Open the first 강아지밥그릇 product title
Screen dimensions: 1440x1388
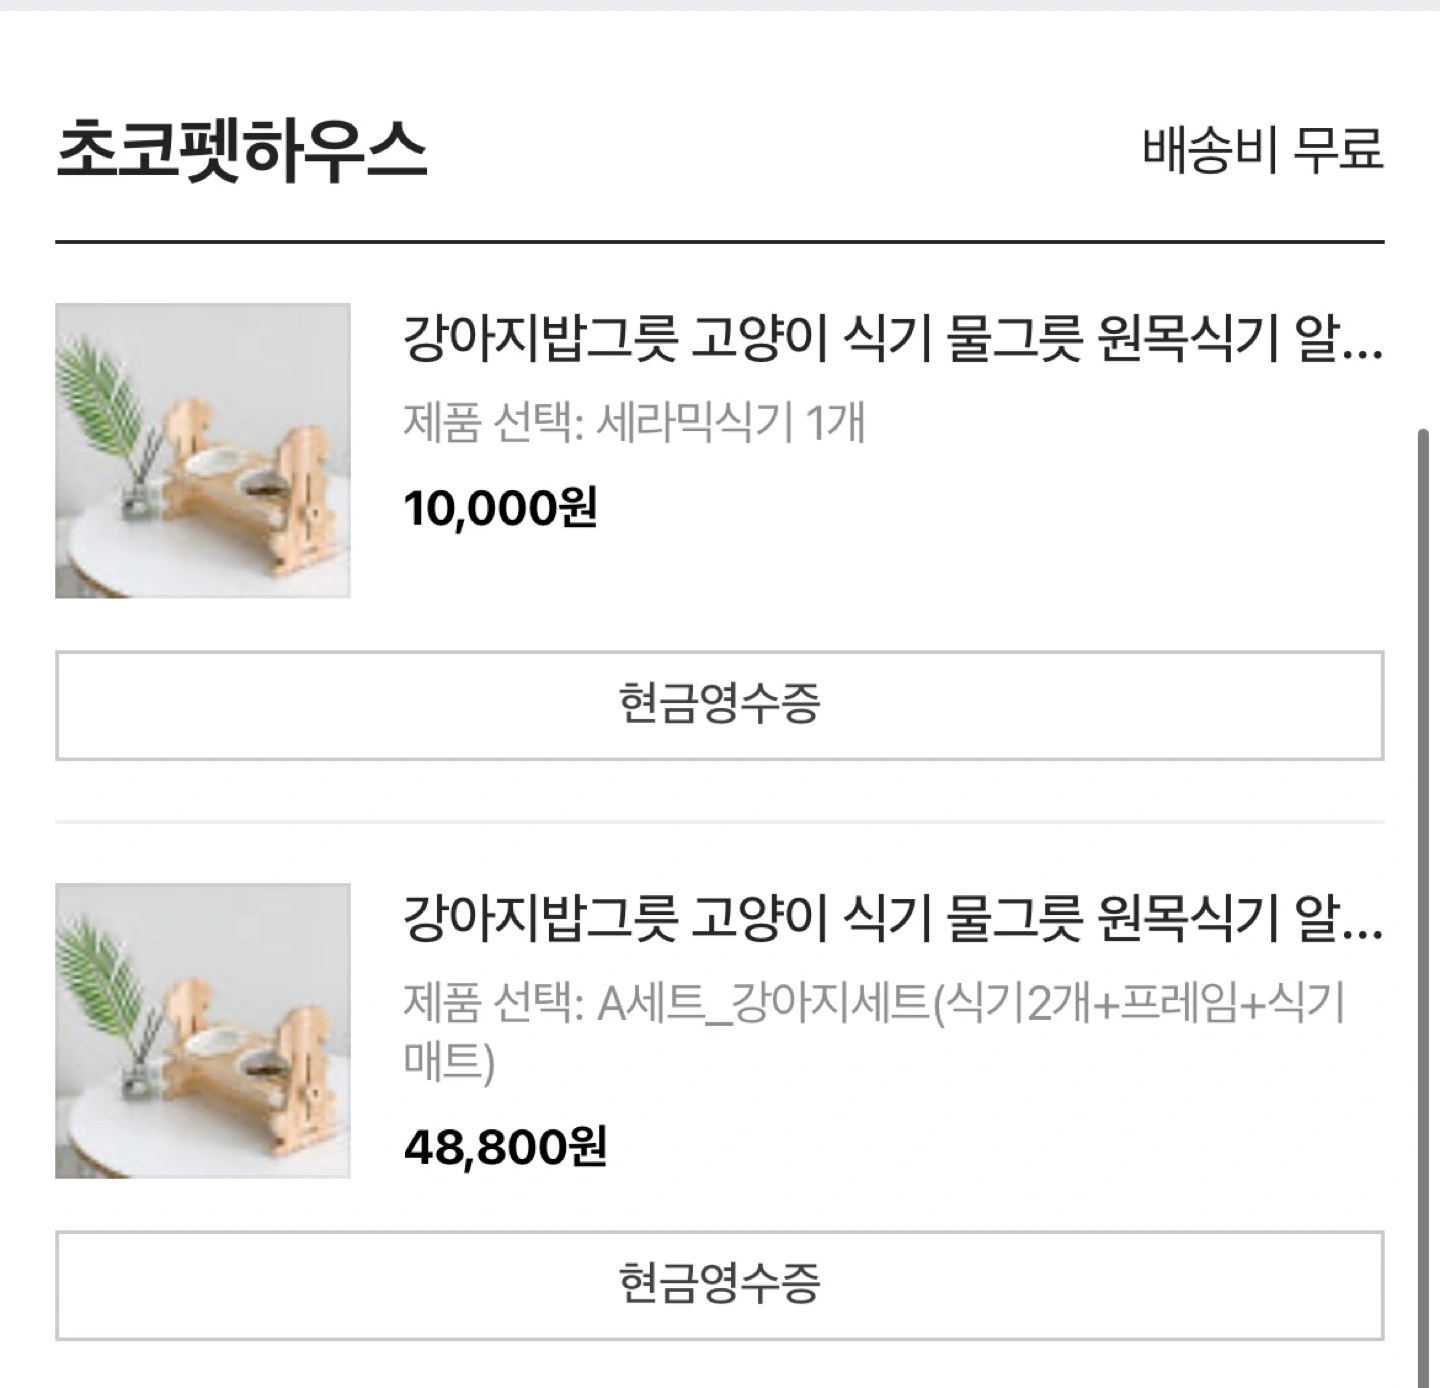[x=870, y=339]
